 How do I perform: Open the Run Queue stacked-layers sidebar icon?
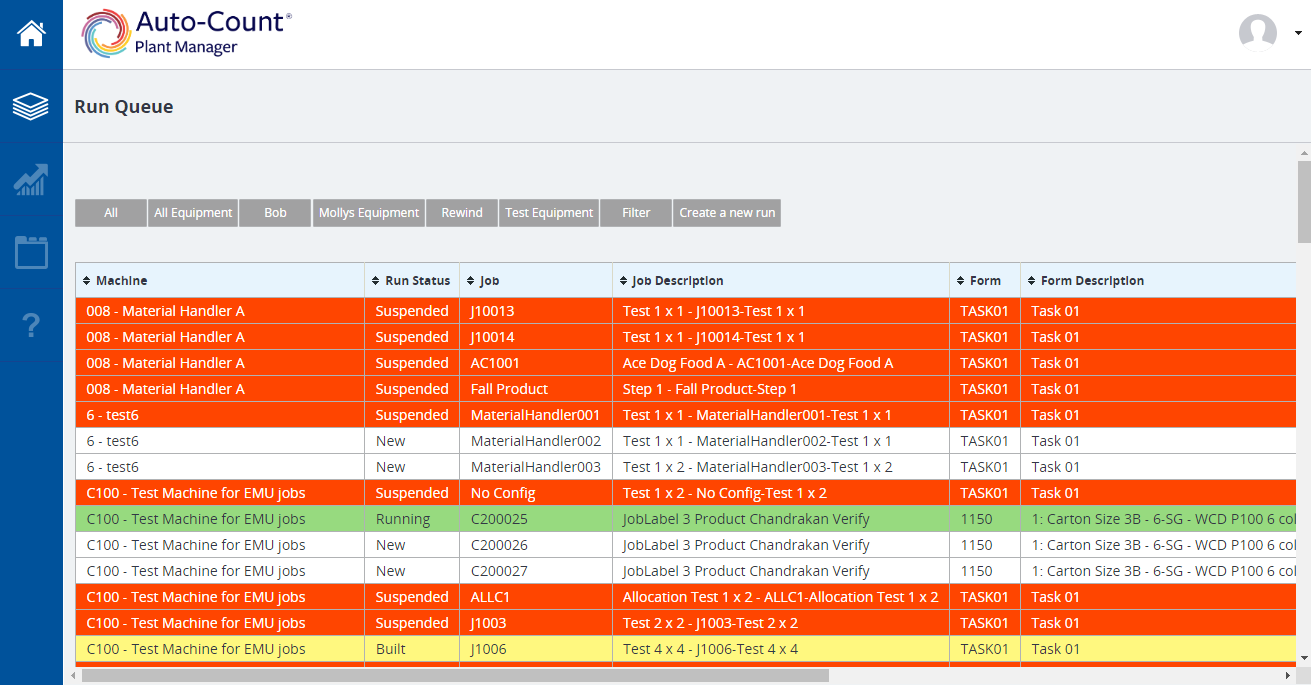point(31,107)
